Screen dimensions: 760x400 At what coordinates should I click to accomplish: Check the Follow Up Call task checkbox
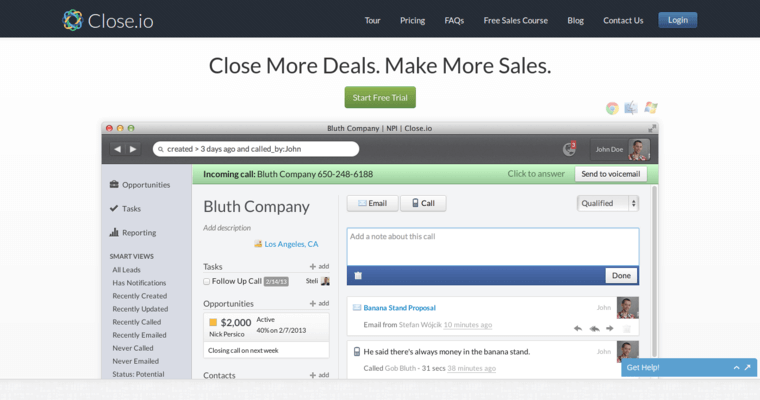point(207,282)
